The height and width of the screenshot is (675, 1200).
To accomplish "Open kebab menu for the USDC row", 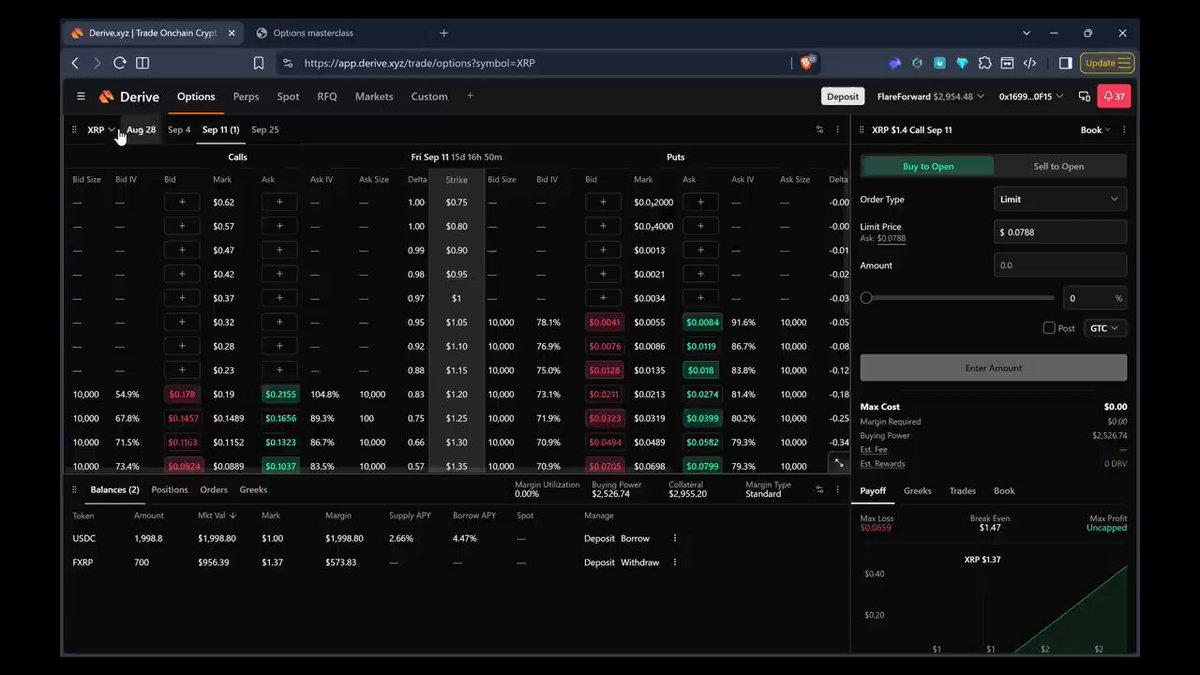I will [674, 538].
